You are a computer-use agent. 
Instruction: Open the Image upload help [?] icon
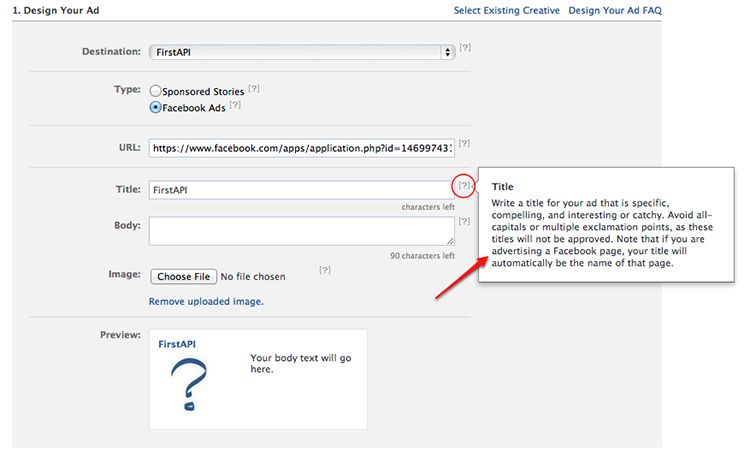click(x=325, y=270)
